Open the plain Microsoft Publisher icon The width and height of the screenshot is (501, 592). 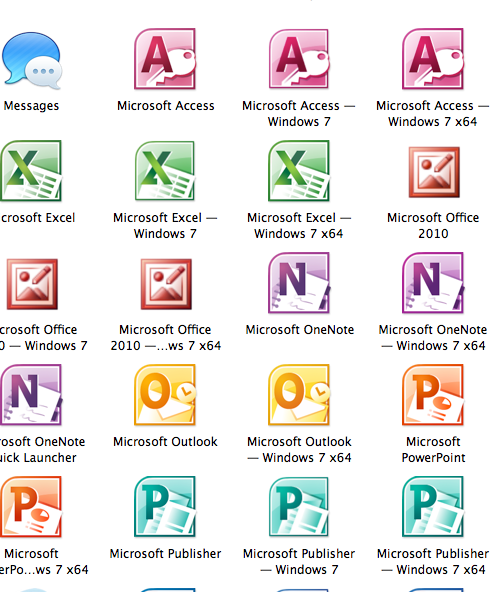pos(165,507)
